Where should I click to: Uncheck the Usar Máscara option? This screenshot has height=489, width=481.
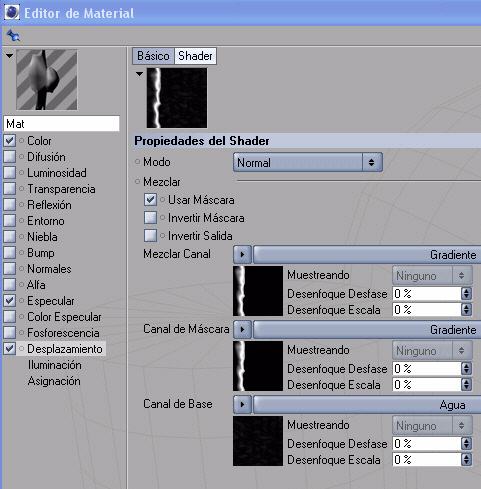point(150,199)
